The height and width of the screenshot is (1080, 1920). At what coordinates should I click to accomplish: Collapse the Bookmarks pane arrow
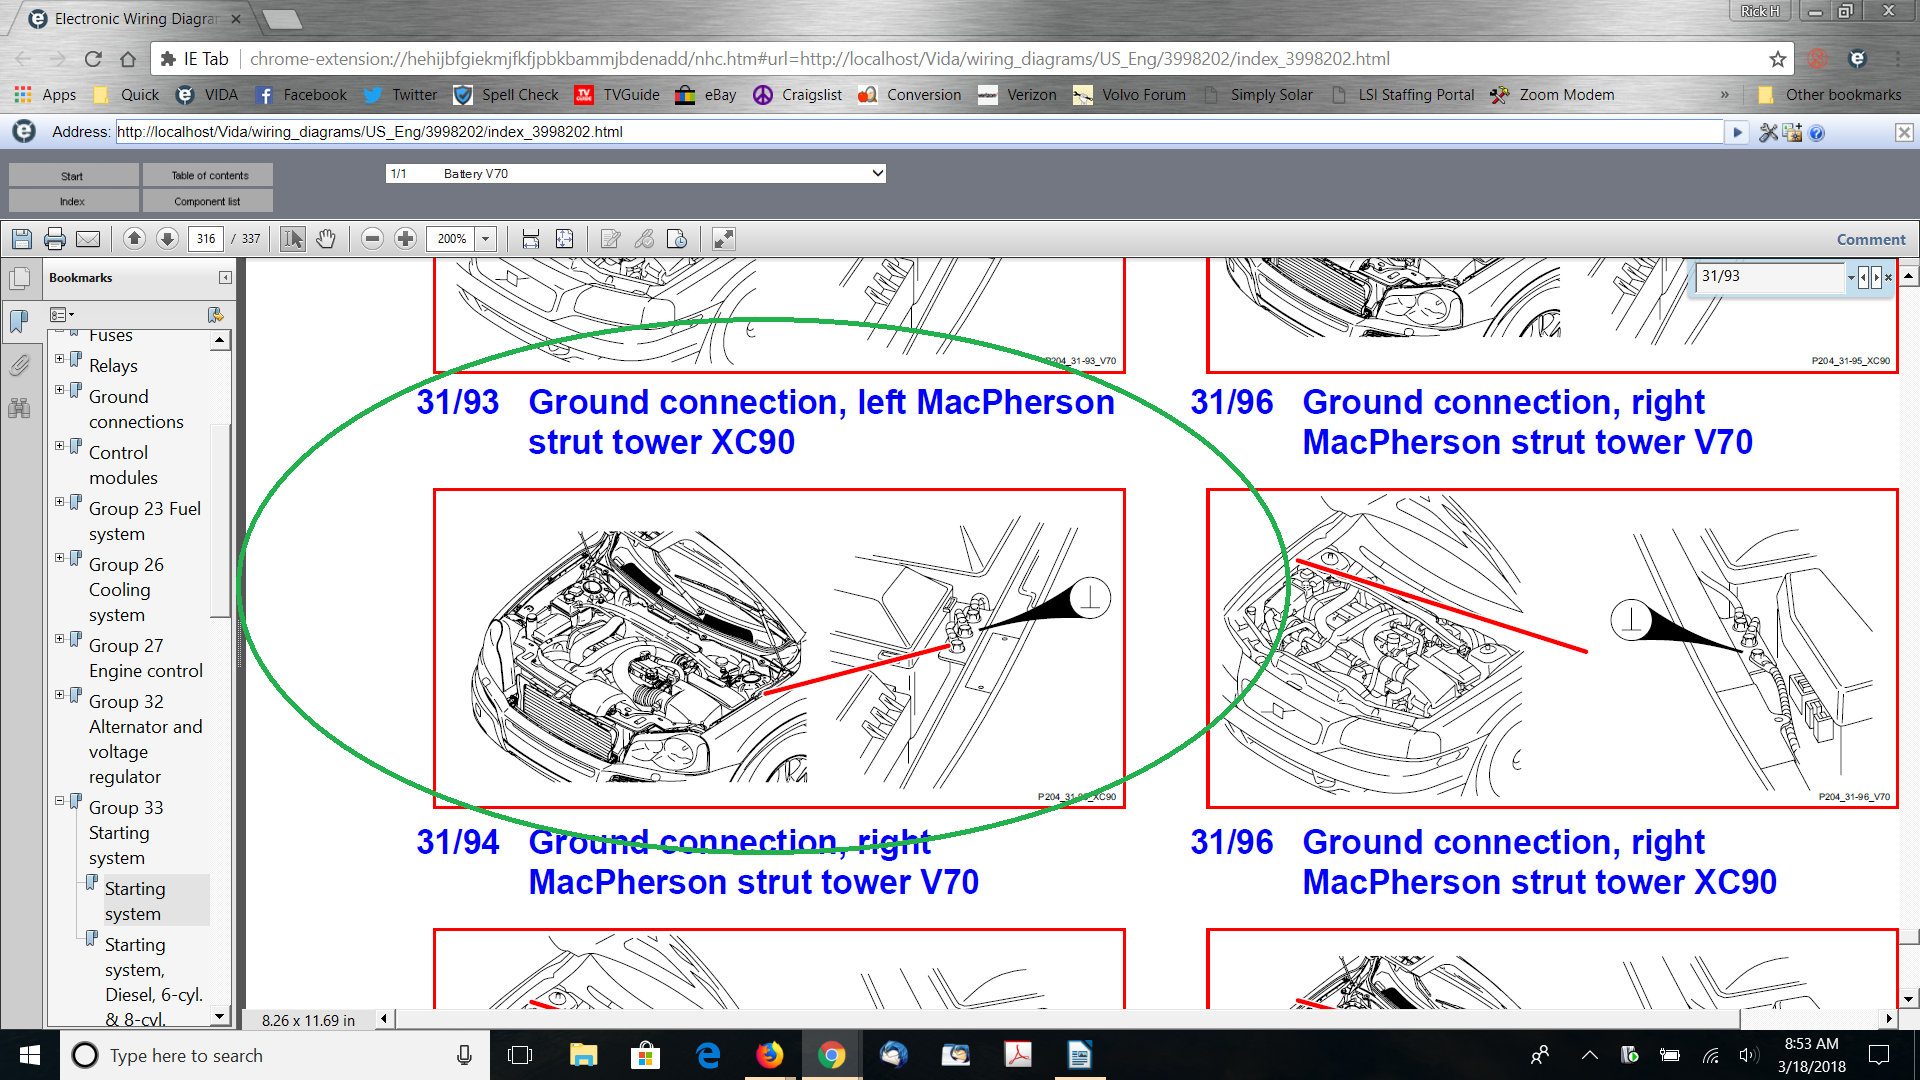(x=225, y=278)
